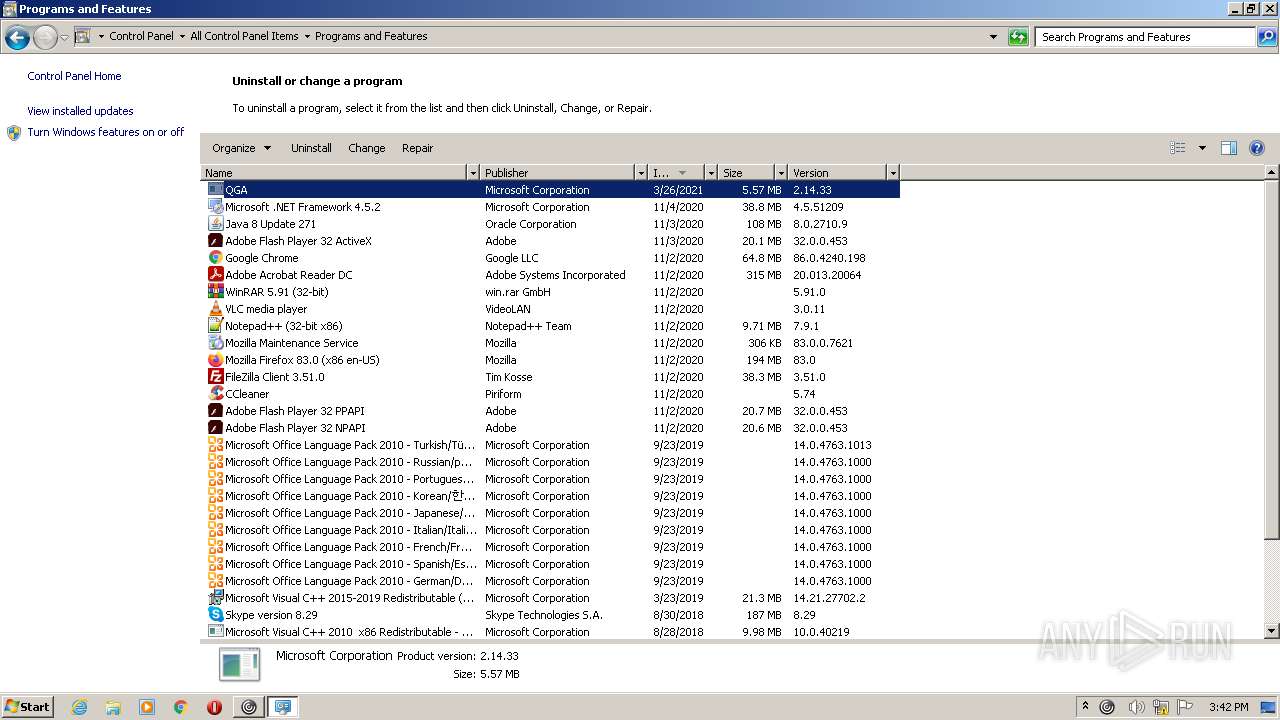Screen dimensions: 1280x720
Task: Click Uninstall in the toolbar
Action: click(x=311, y=148)
